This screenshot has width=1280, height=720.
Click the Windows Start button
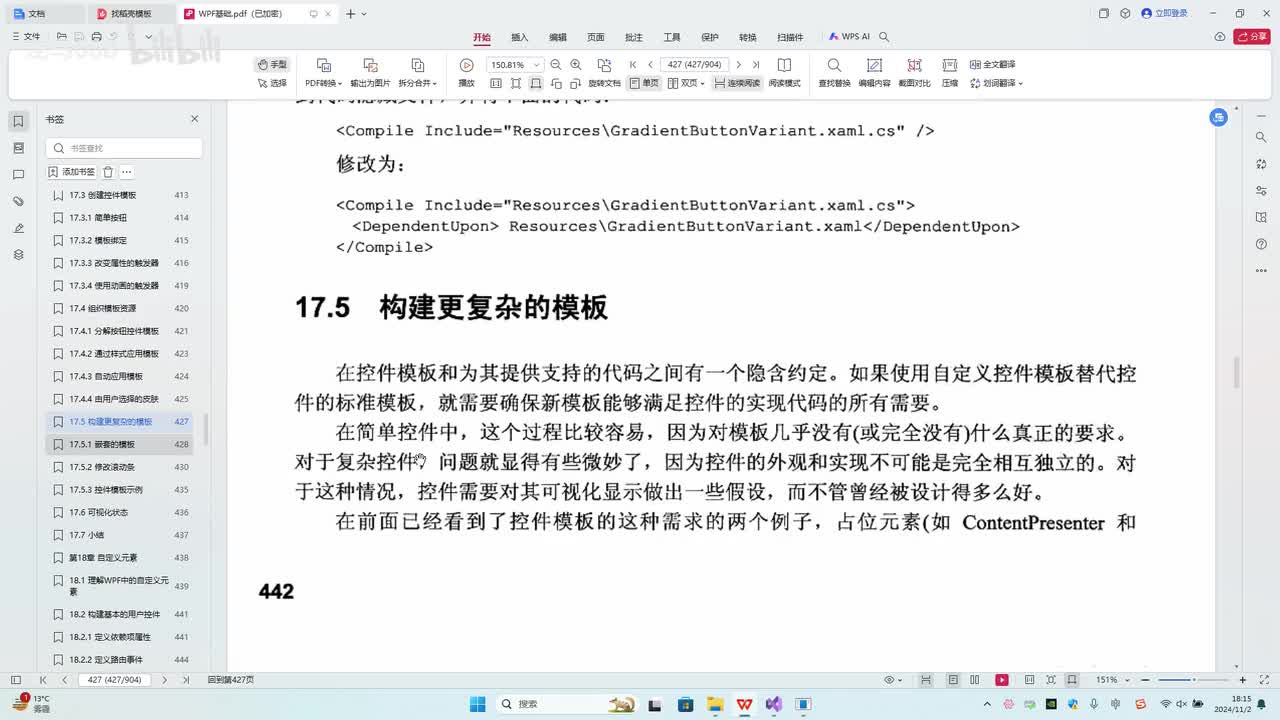click(x=478, y=704)
